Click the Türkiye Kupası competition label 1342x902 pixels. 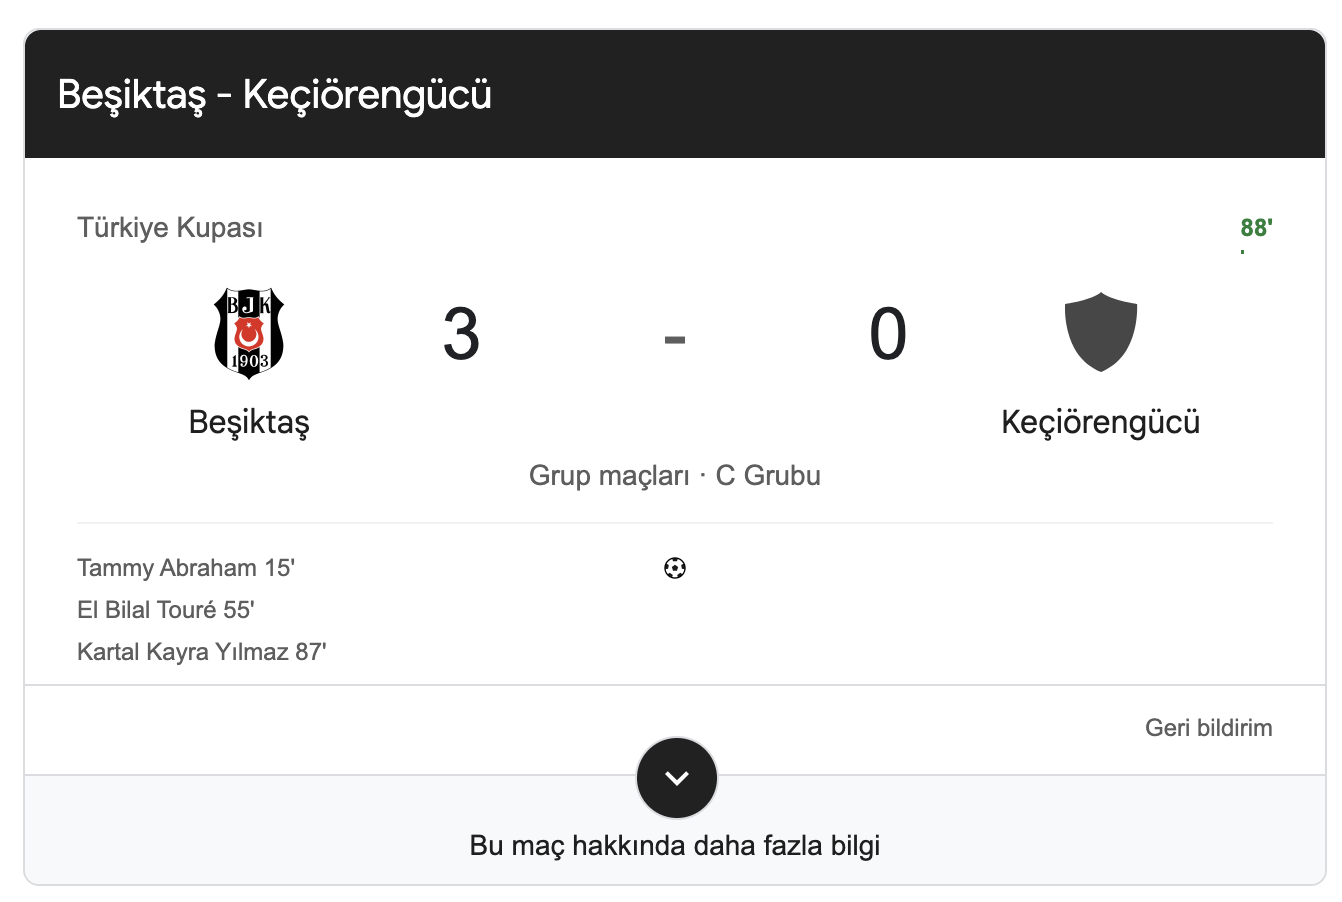170,228
